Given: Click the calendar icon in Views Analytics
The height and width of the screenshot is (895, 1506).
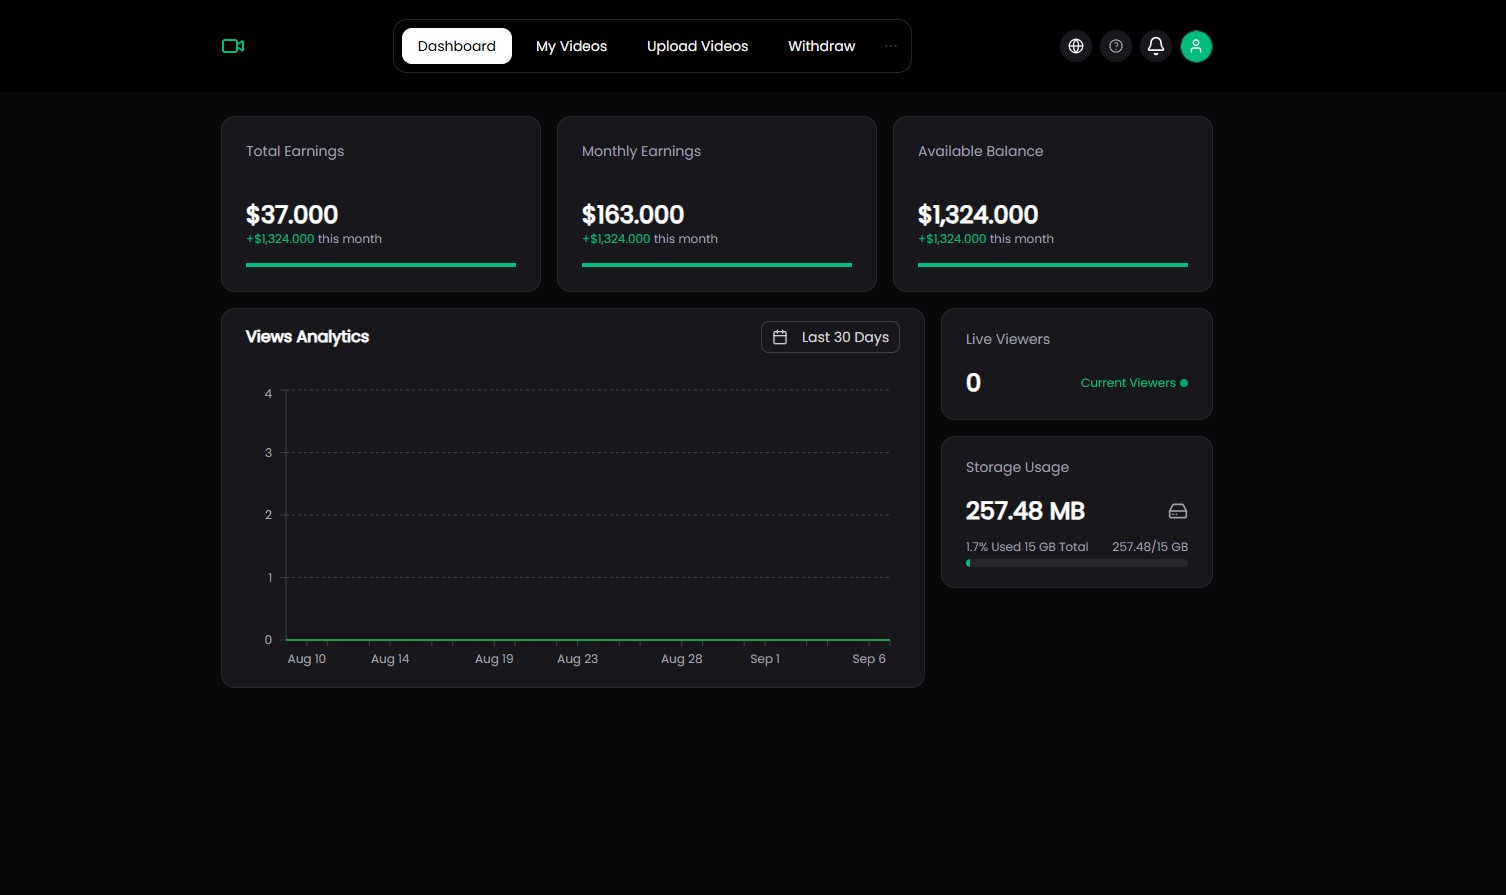Looking at the screenshot, I should click(x=780, y=337).
